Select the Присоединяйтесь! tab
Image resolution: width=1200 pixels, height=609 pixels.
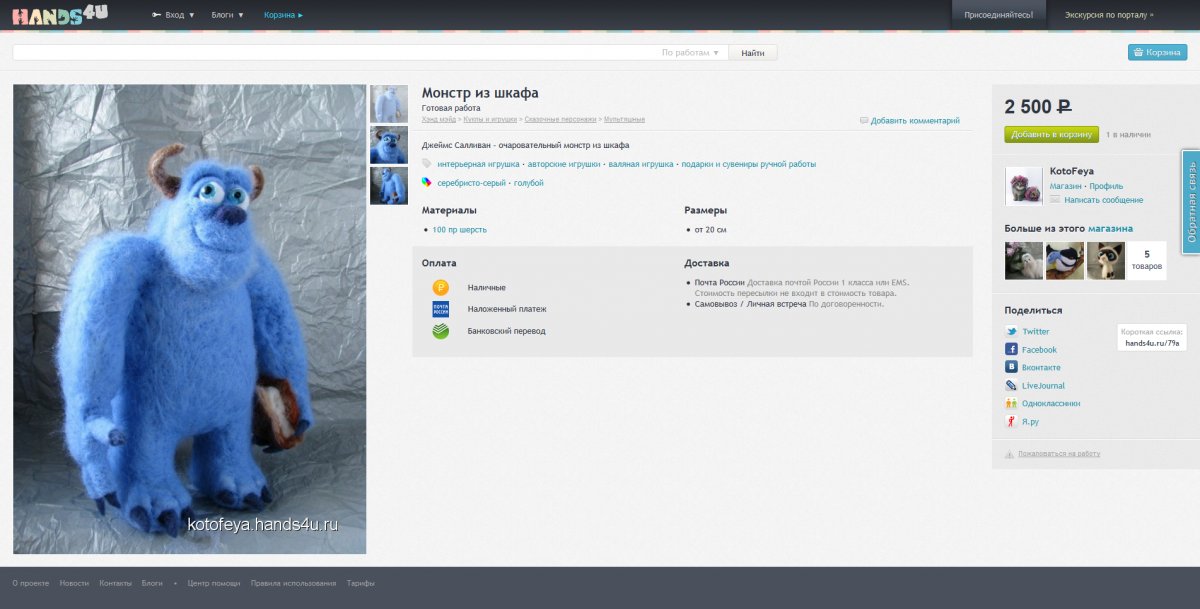tap(998, 15)
